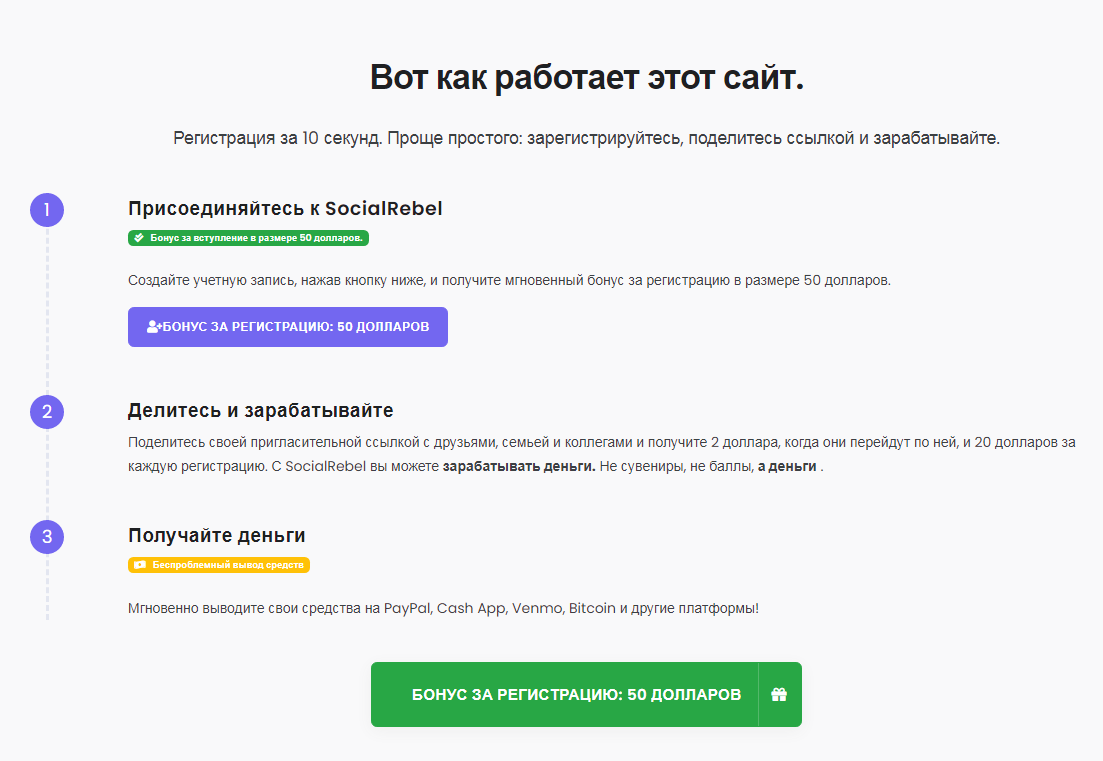Click the main title 'Вот как работает этот сайт'
Screen dimensions: 1103x761
(x=587, y=77)
